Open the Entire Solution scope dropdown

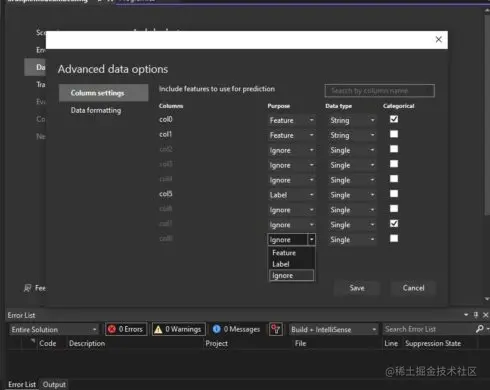pos(54,329)
